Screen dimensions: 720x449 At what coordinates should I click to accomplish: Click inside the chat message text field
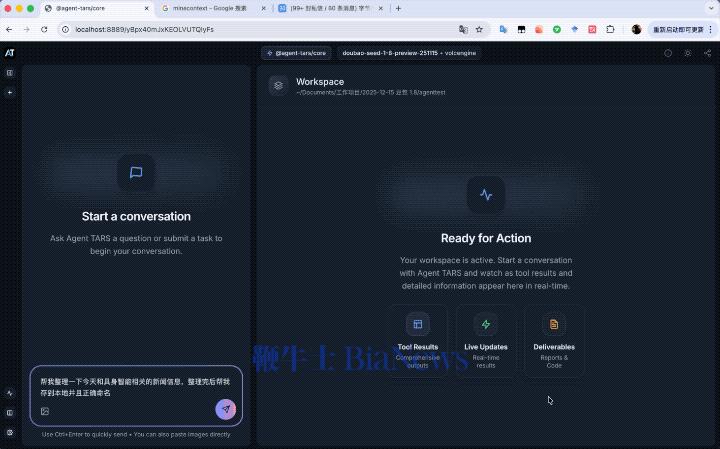click(x=130, y=387)
